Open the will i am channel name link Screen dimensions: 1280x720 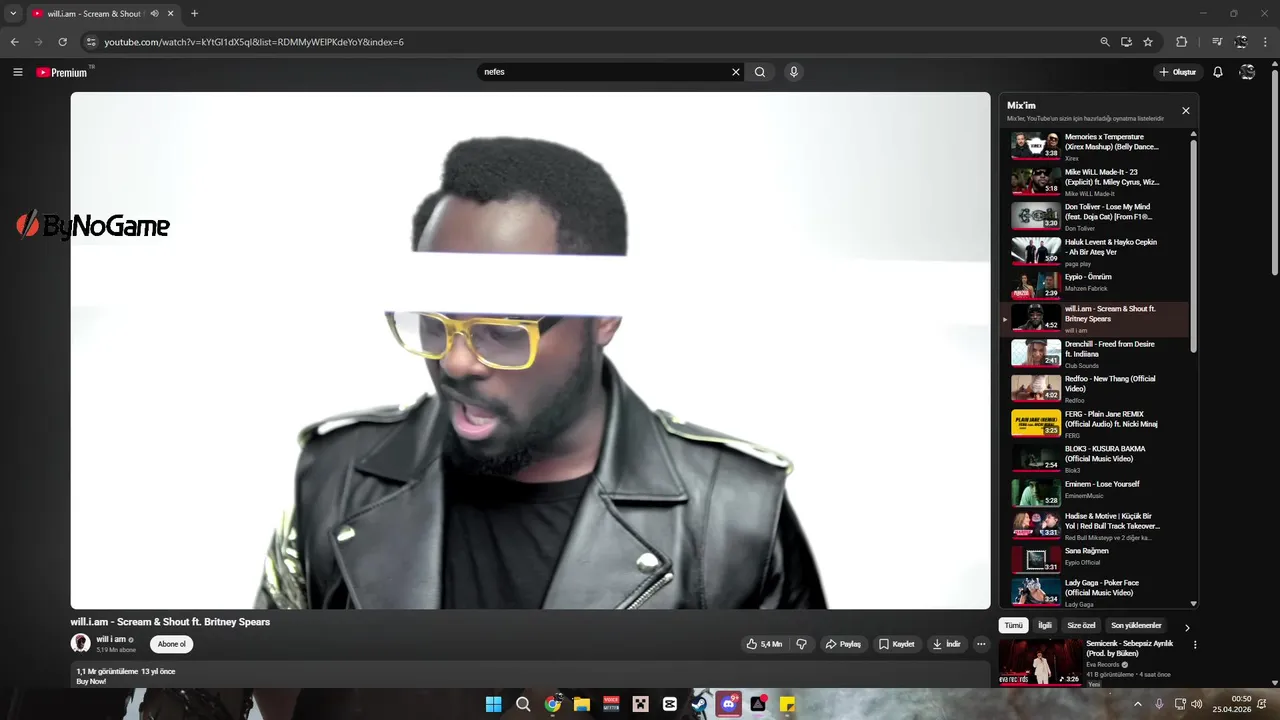click(x=111, y=639)
